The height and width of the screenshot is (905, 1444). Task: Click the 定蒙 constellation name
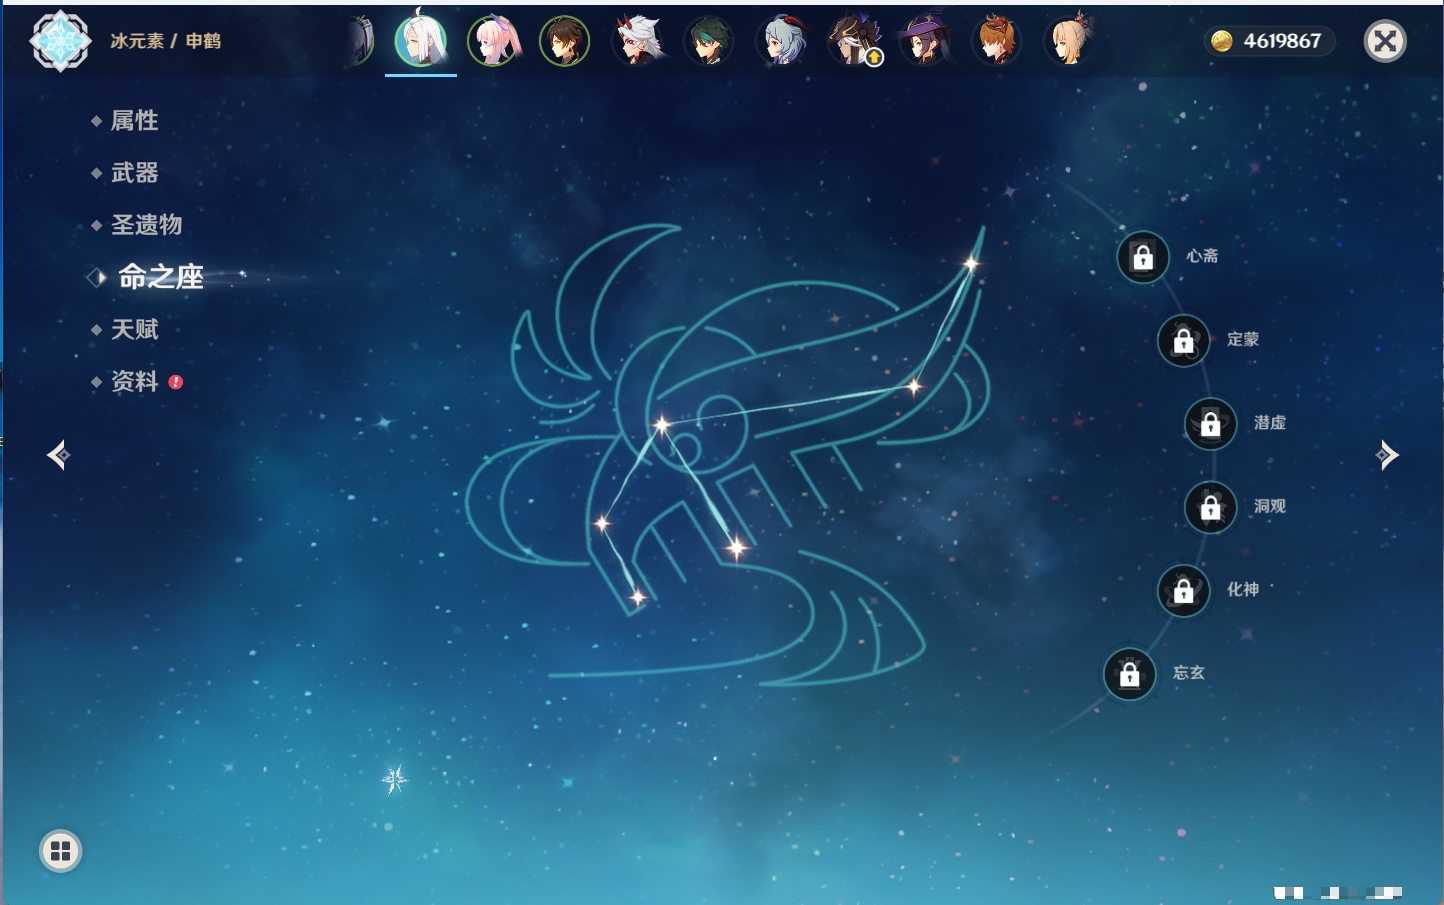[1243, 339]
